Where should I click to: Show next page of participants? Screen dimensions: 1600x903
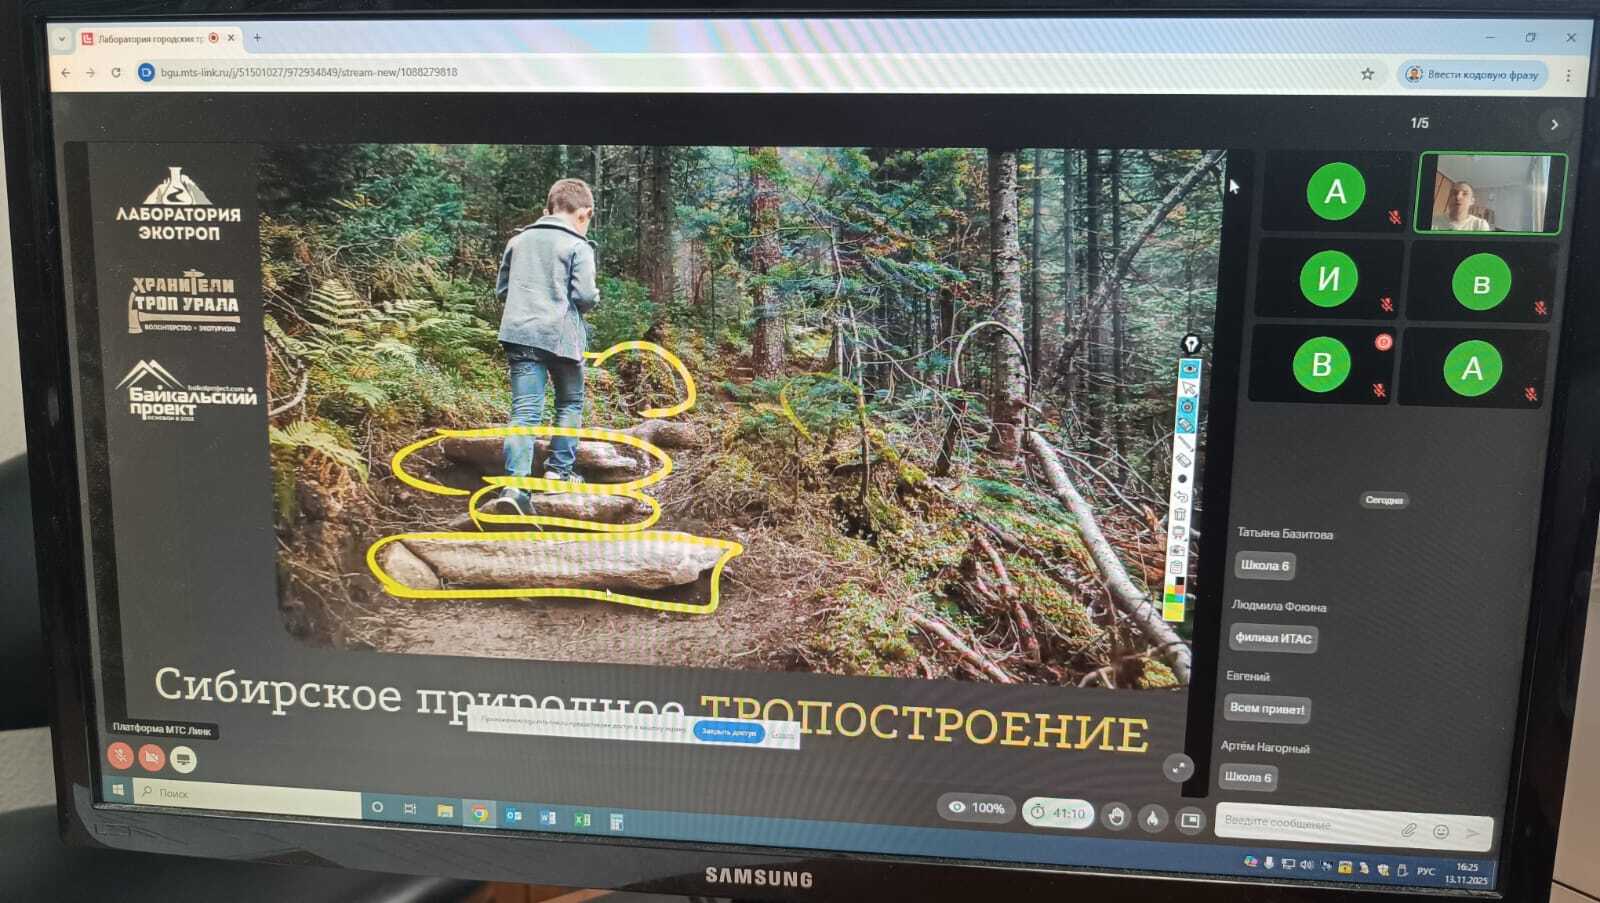[1554, 125]
